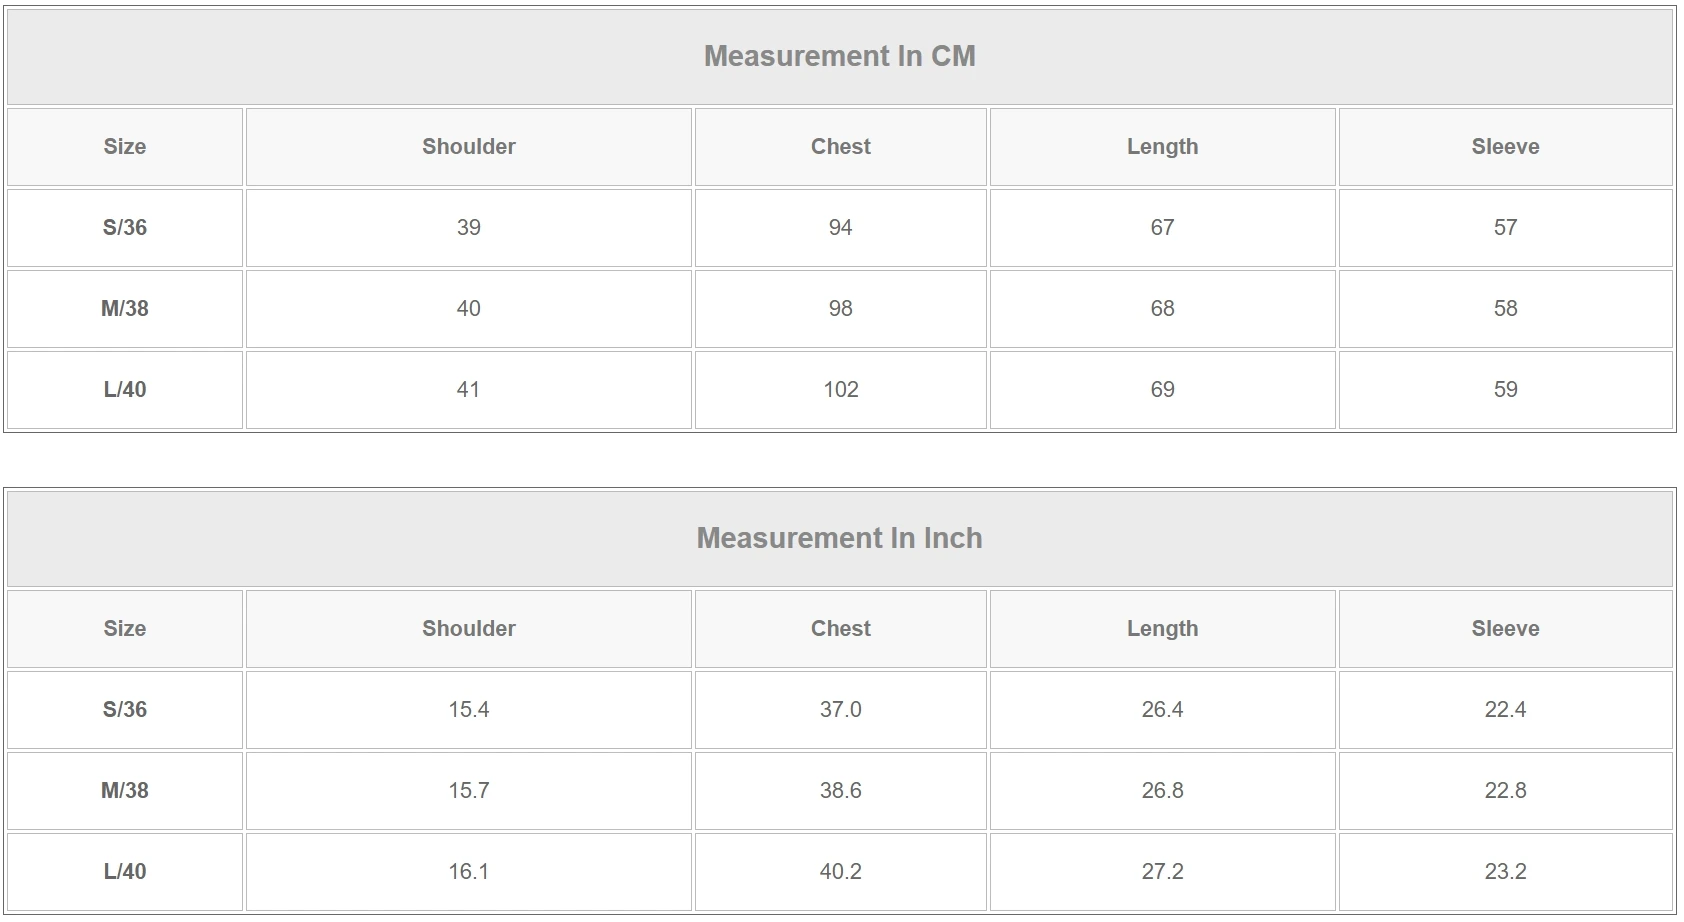This screenshot has height=922, width=1684.
Task: Click the 22.4 sleeve inch value
Action: coord(1505,710)
